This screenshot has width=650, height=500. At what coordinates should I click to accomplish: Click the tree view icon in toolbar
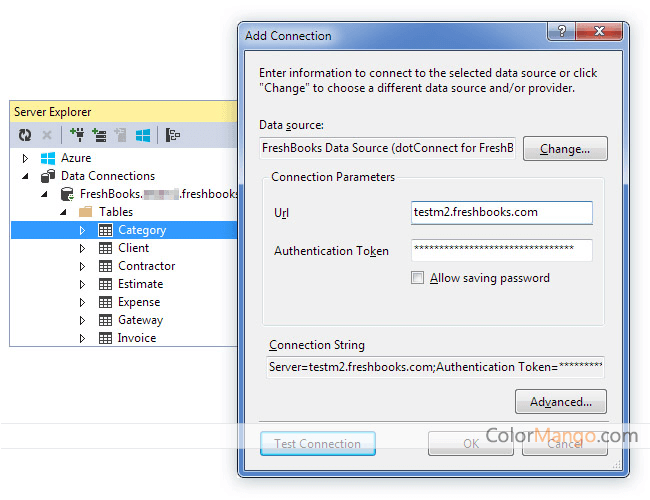pyautogui.click(x=172, y=135)
